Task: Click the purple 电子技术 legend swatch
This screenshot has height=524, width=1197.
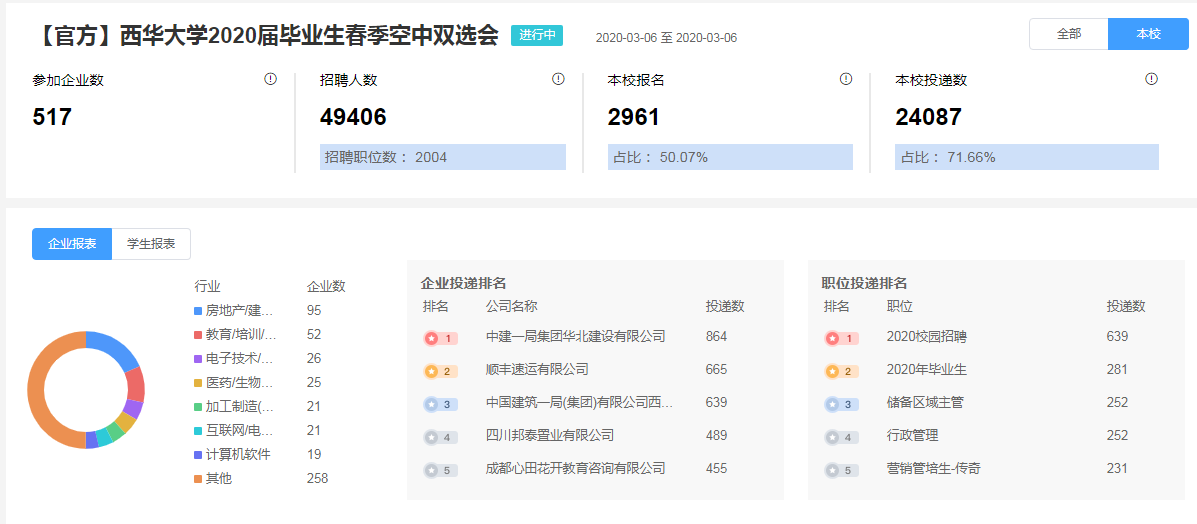Action: tap(198, 359)
